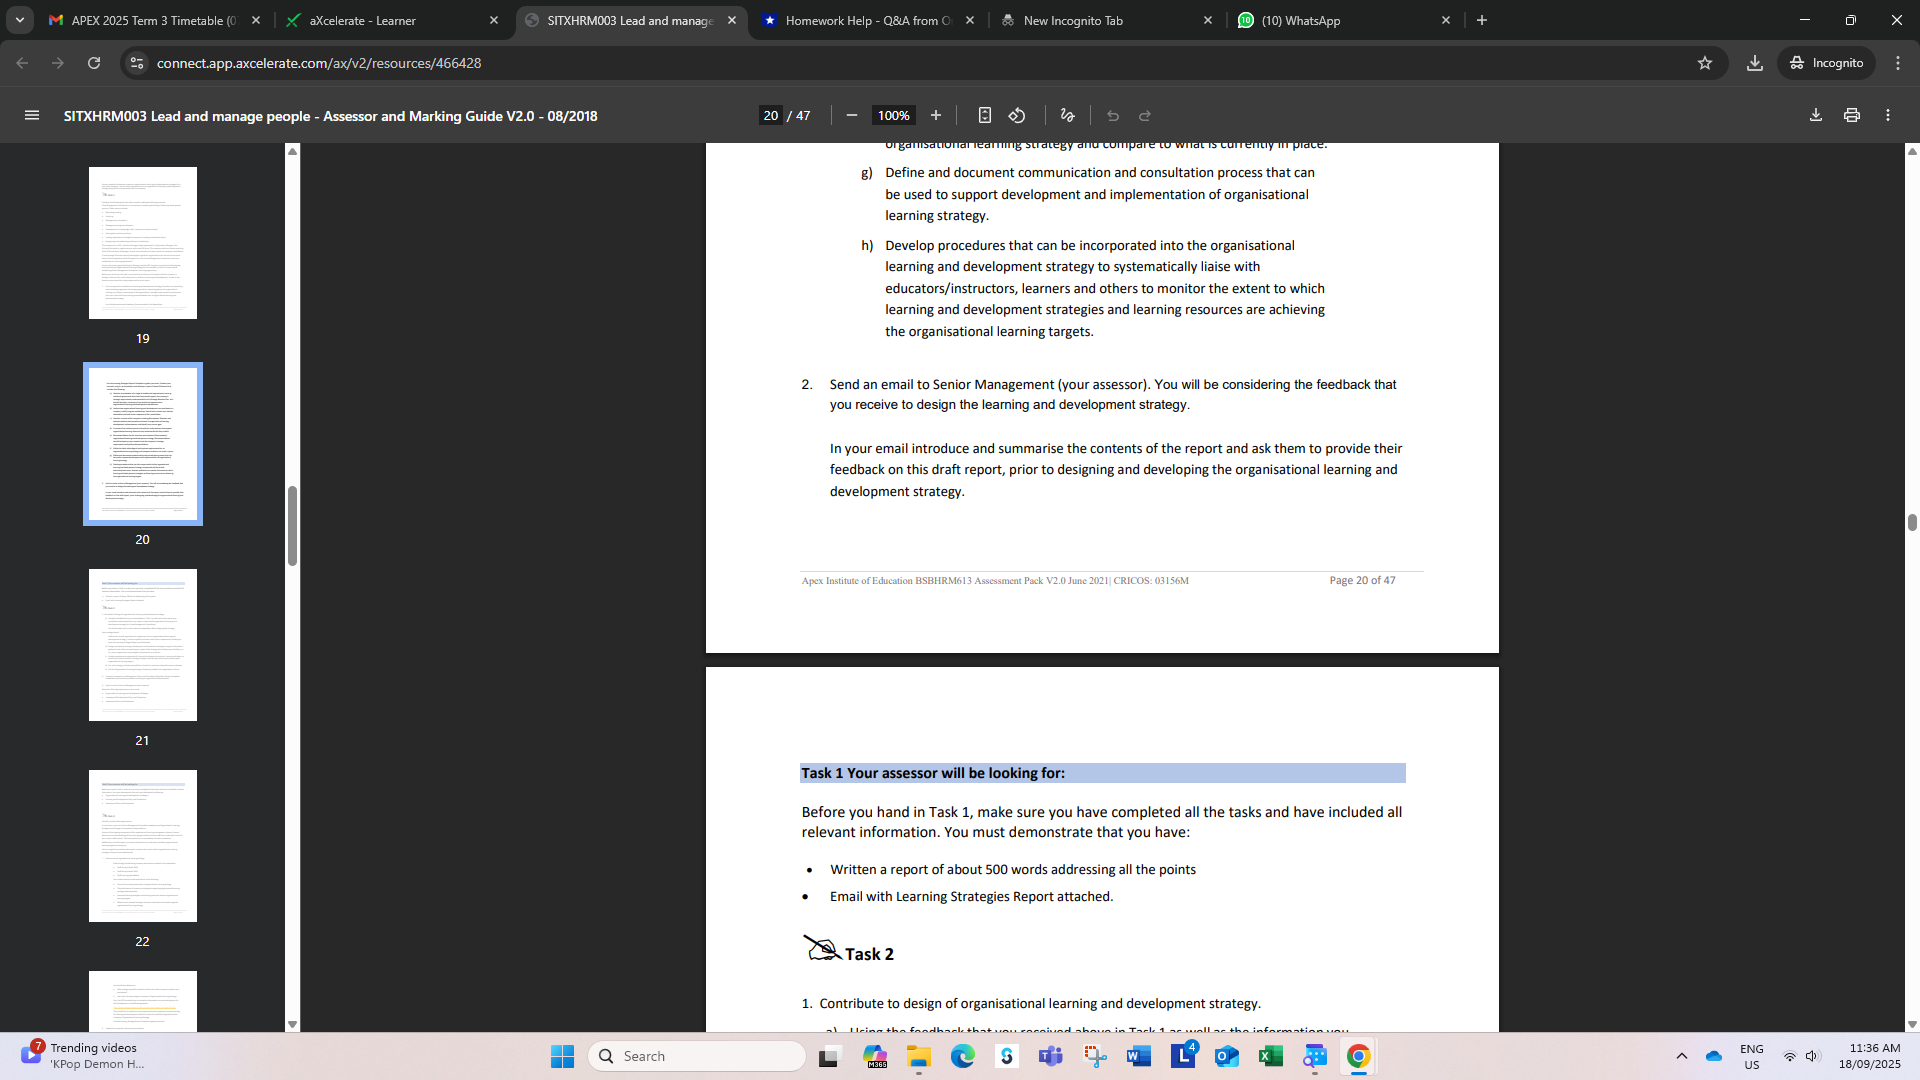1920x1080 pixels.
Task: Rotate the PDF counterclockwise
Action: point(1017,115)
